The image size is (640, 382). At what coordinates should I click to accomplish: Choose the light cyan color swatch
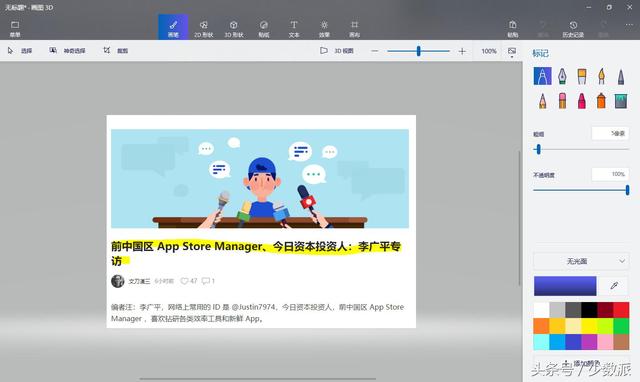[x=541, y=342]
